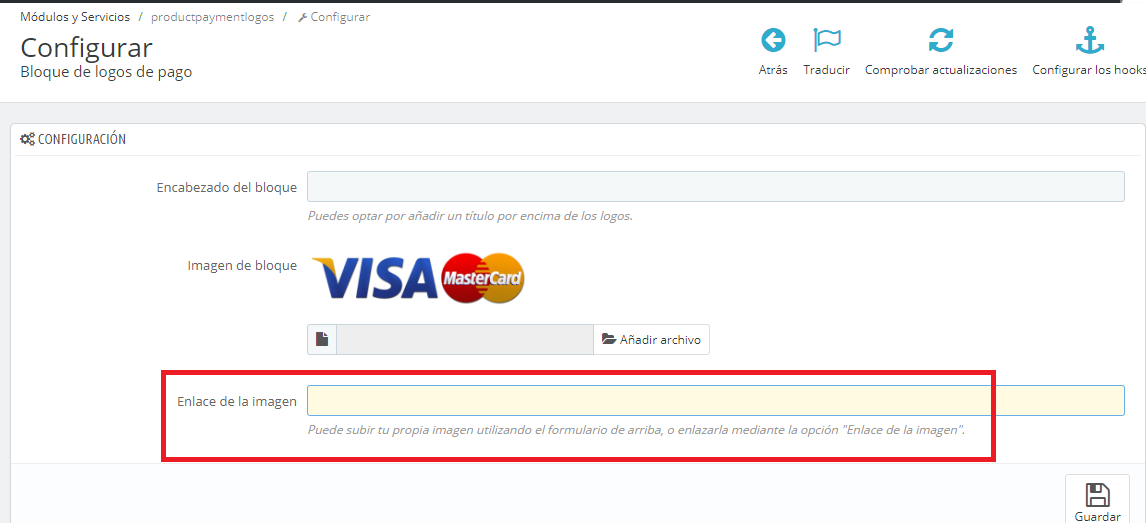Click the gray file name upload field

tap(465, 340)
